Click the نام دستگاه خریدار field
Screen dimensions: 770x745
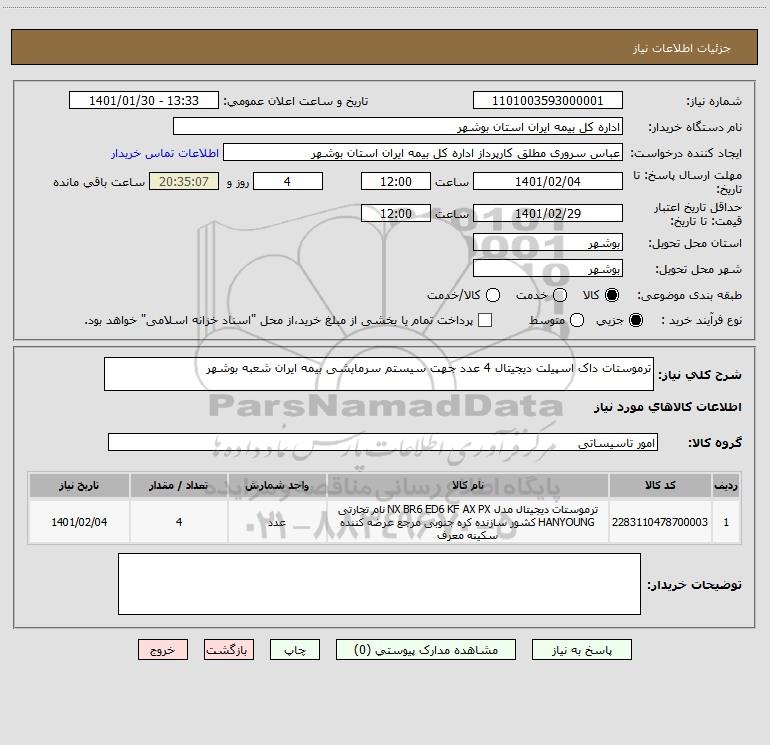coord(398,127)
